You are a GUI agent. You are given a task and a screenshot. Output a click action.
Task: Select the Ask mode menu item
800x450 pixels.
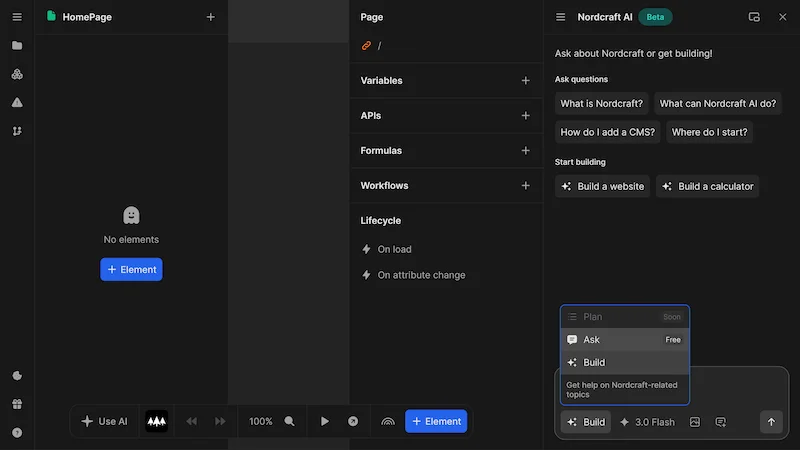[624, 340]
